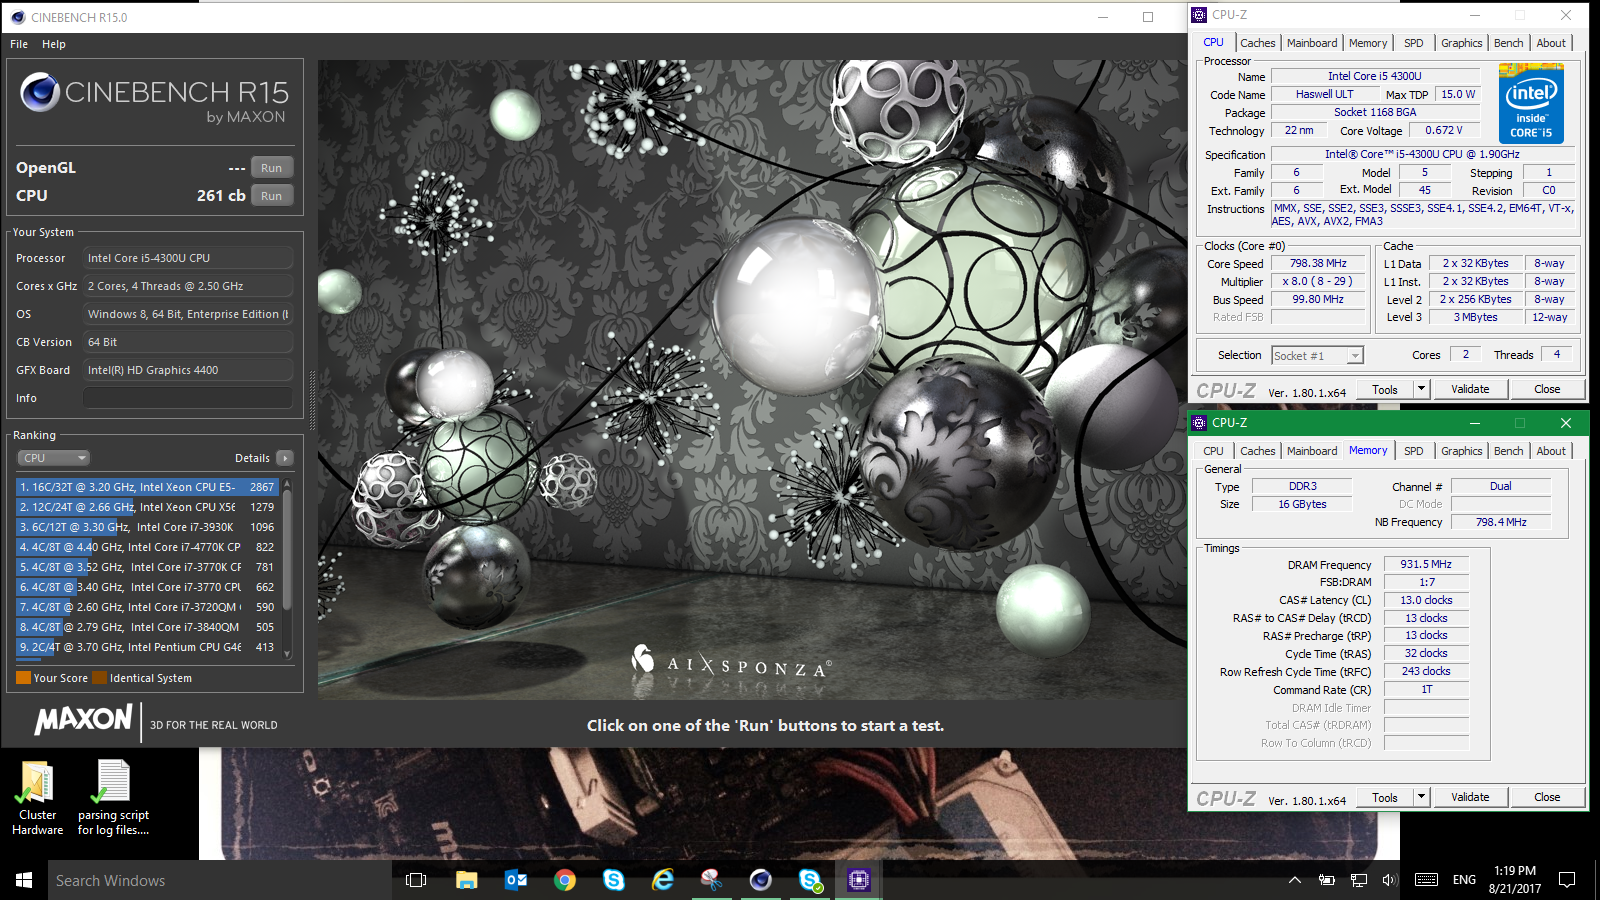1600x900 pixels.
Task: Click the Identical System color swatch
Action: (x=99, y=678)
